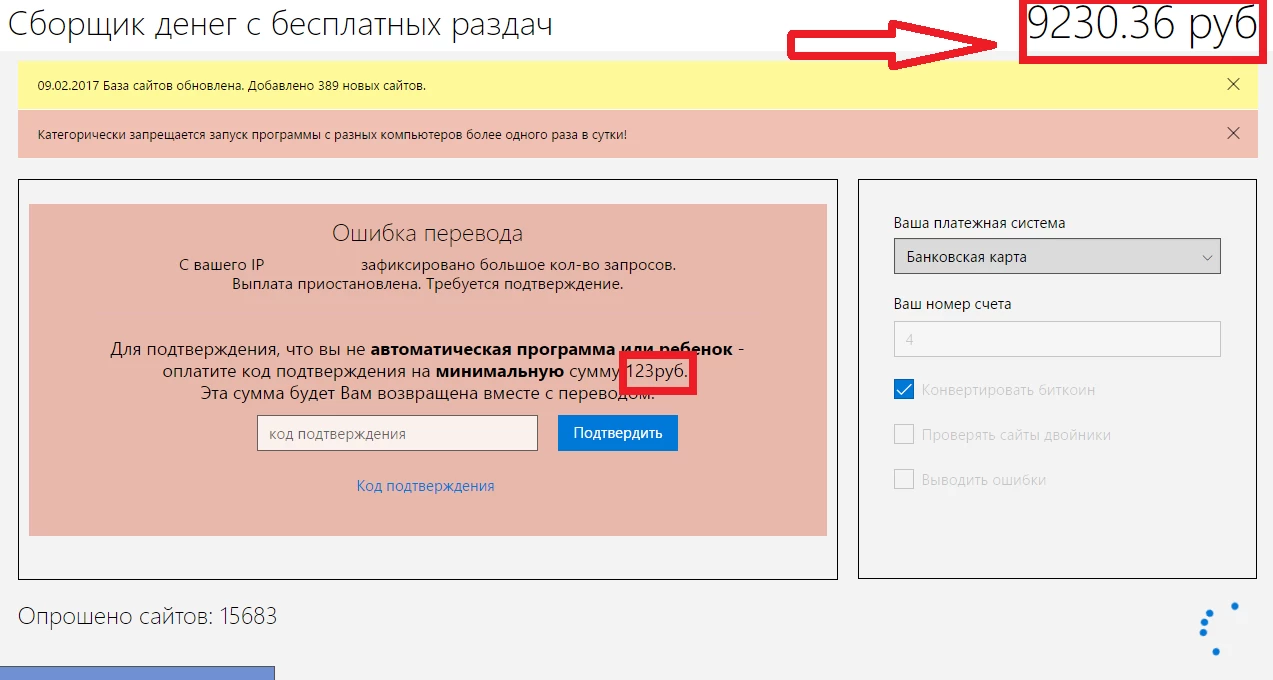The width and height of the screenshot is (1273, 680).
Task: Focus the код подтверждения text field
Action: click(397, 434)
